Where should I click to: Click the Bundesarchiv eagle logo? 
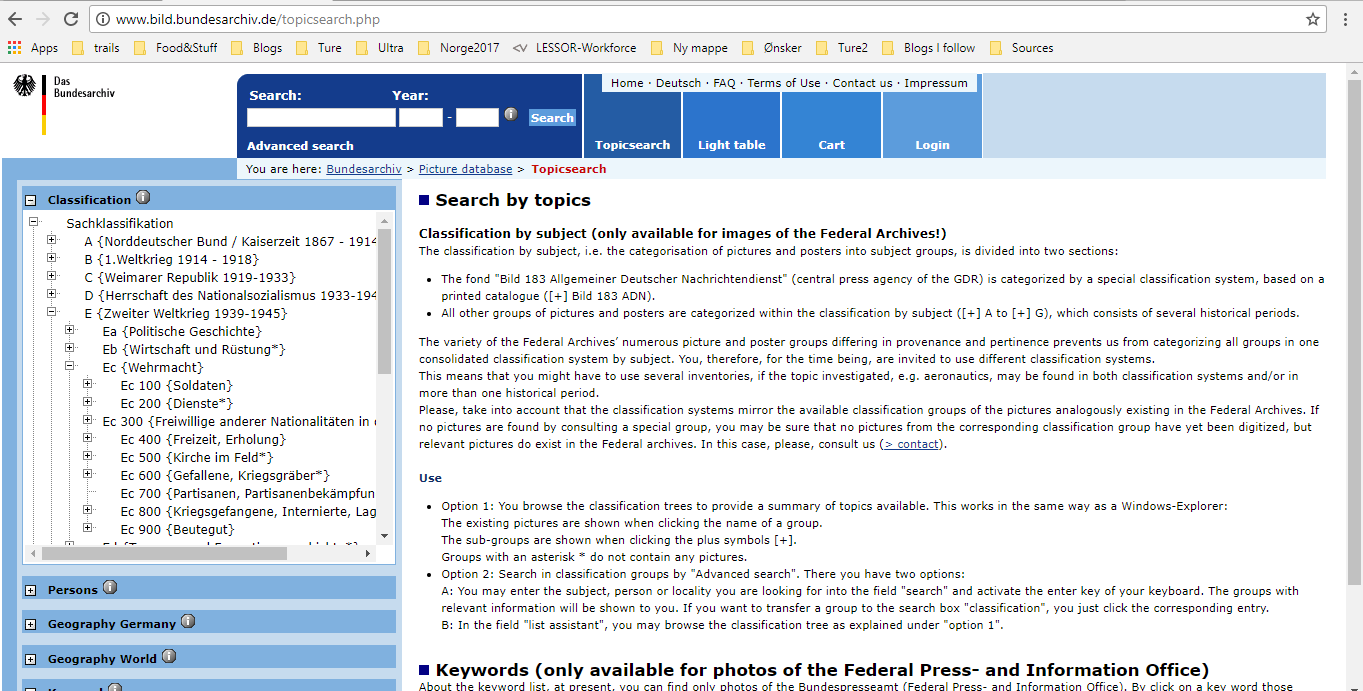[x=24, y=86]
